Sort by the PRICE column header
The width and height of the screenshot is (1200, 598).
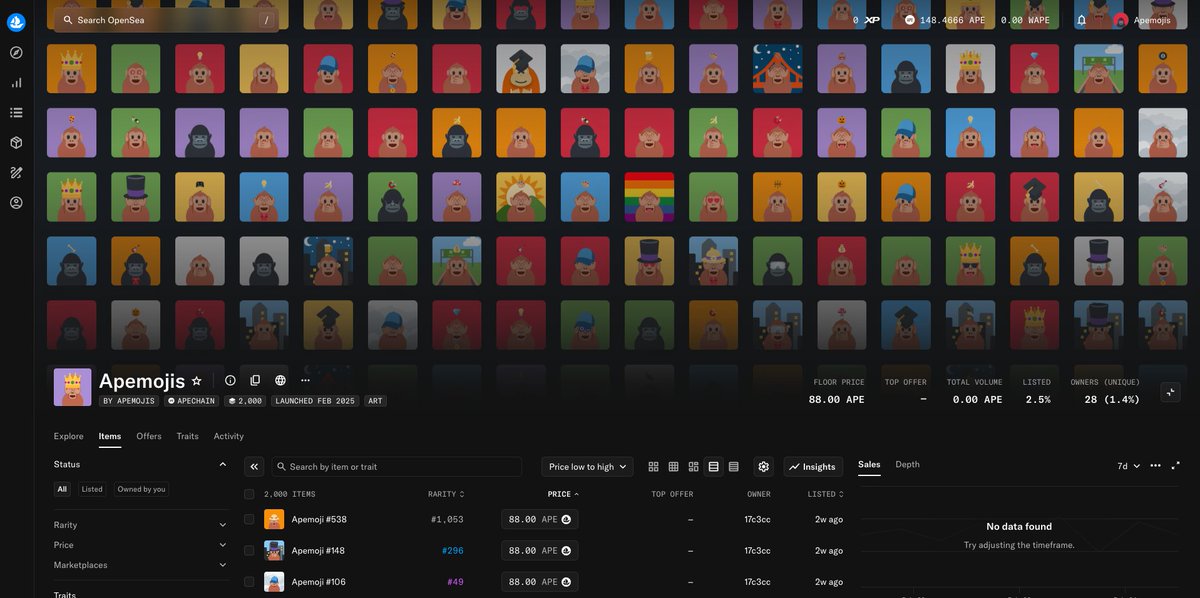coord(563,494)
